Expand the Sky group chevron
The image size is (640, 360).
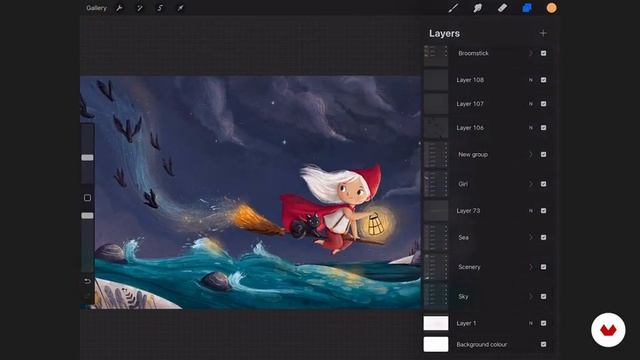(x=531, y=296)
